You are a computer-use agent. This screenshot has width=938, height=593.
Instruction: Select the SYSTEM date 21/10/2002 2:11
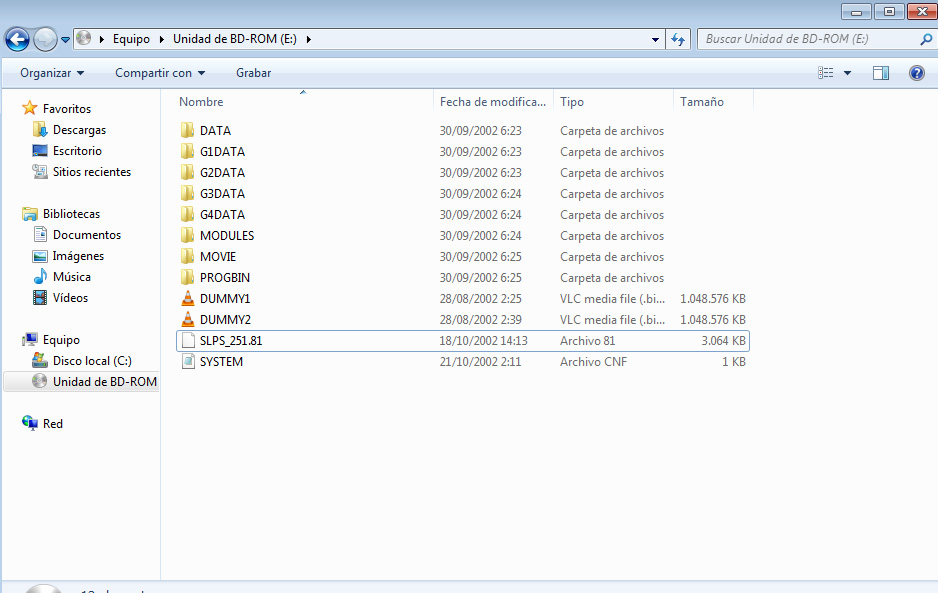coord(480,361)
